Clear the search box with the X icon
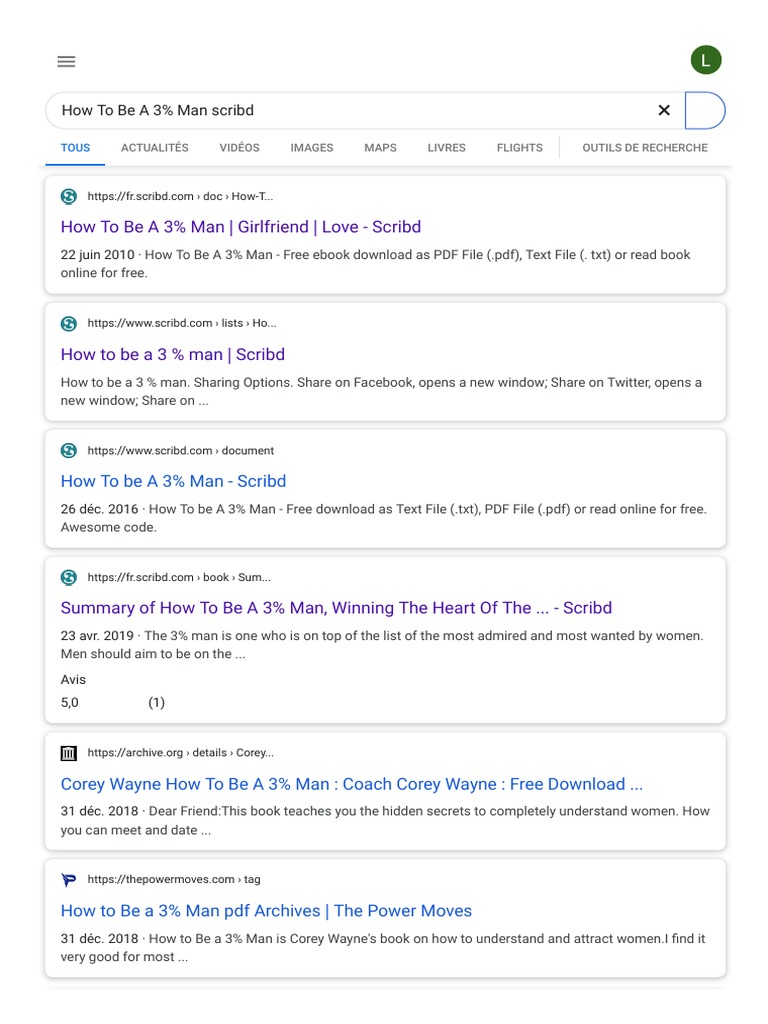This screenshot has height=1024, width=768. click(x=664, y=110)
